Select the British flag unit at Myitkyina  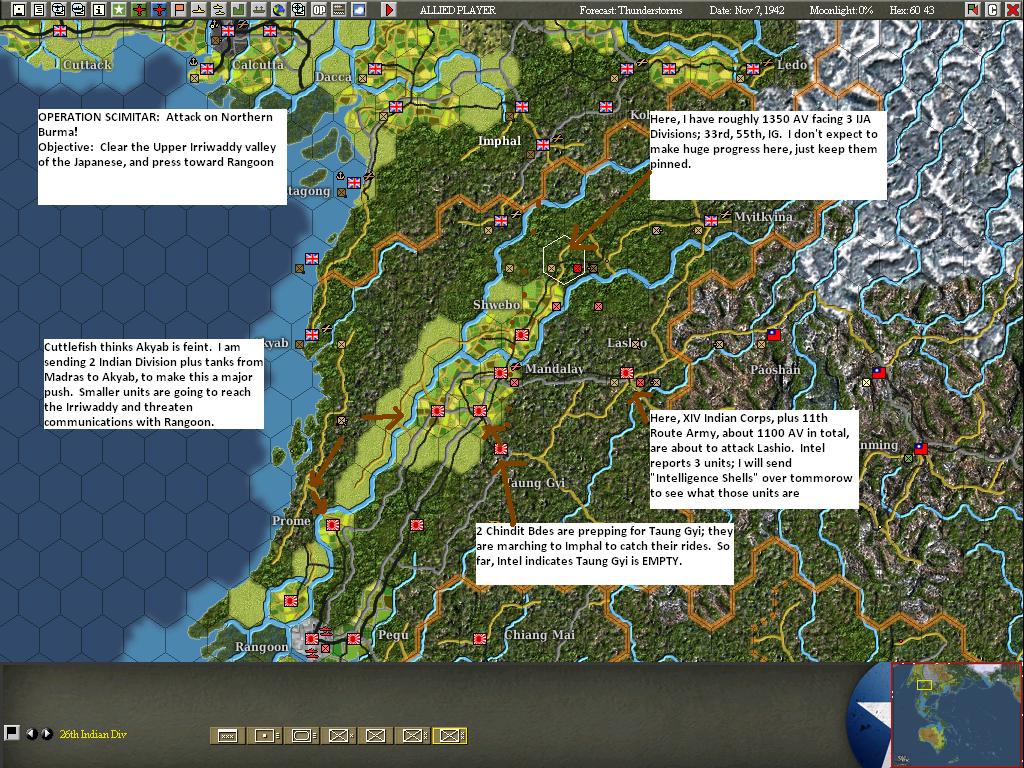pos(711,221)
